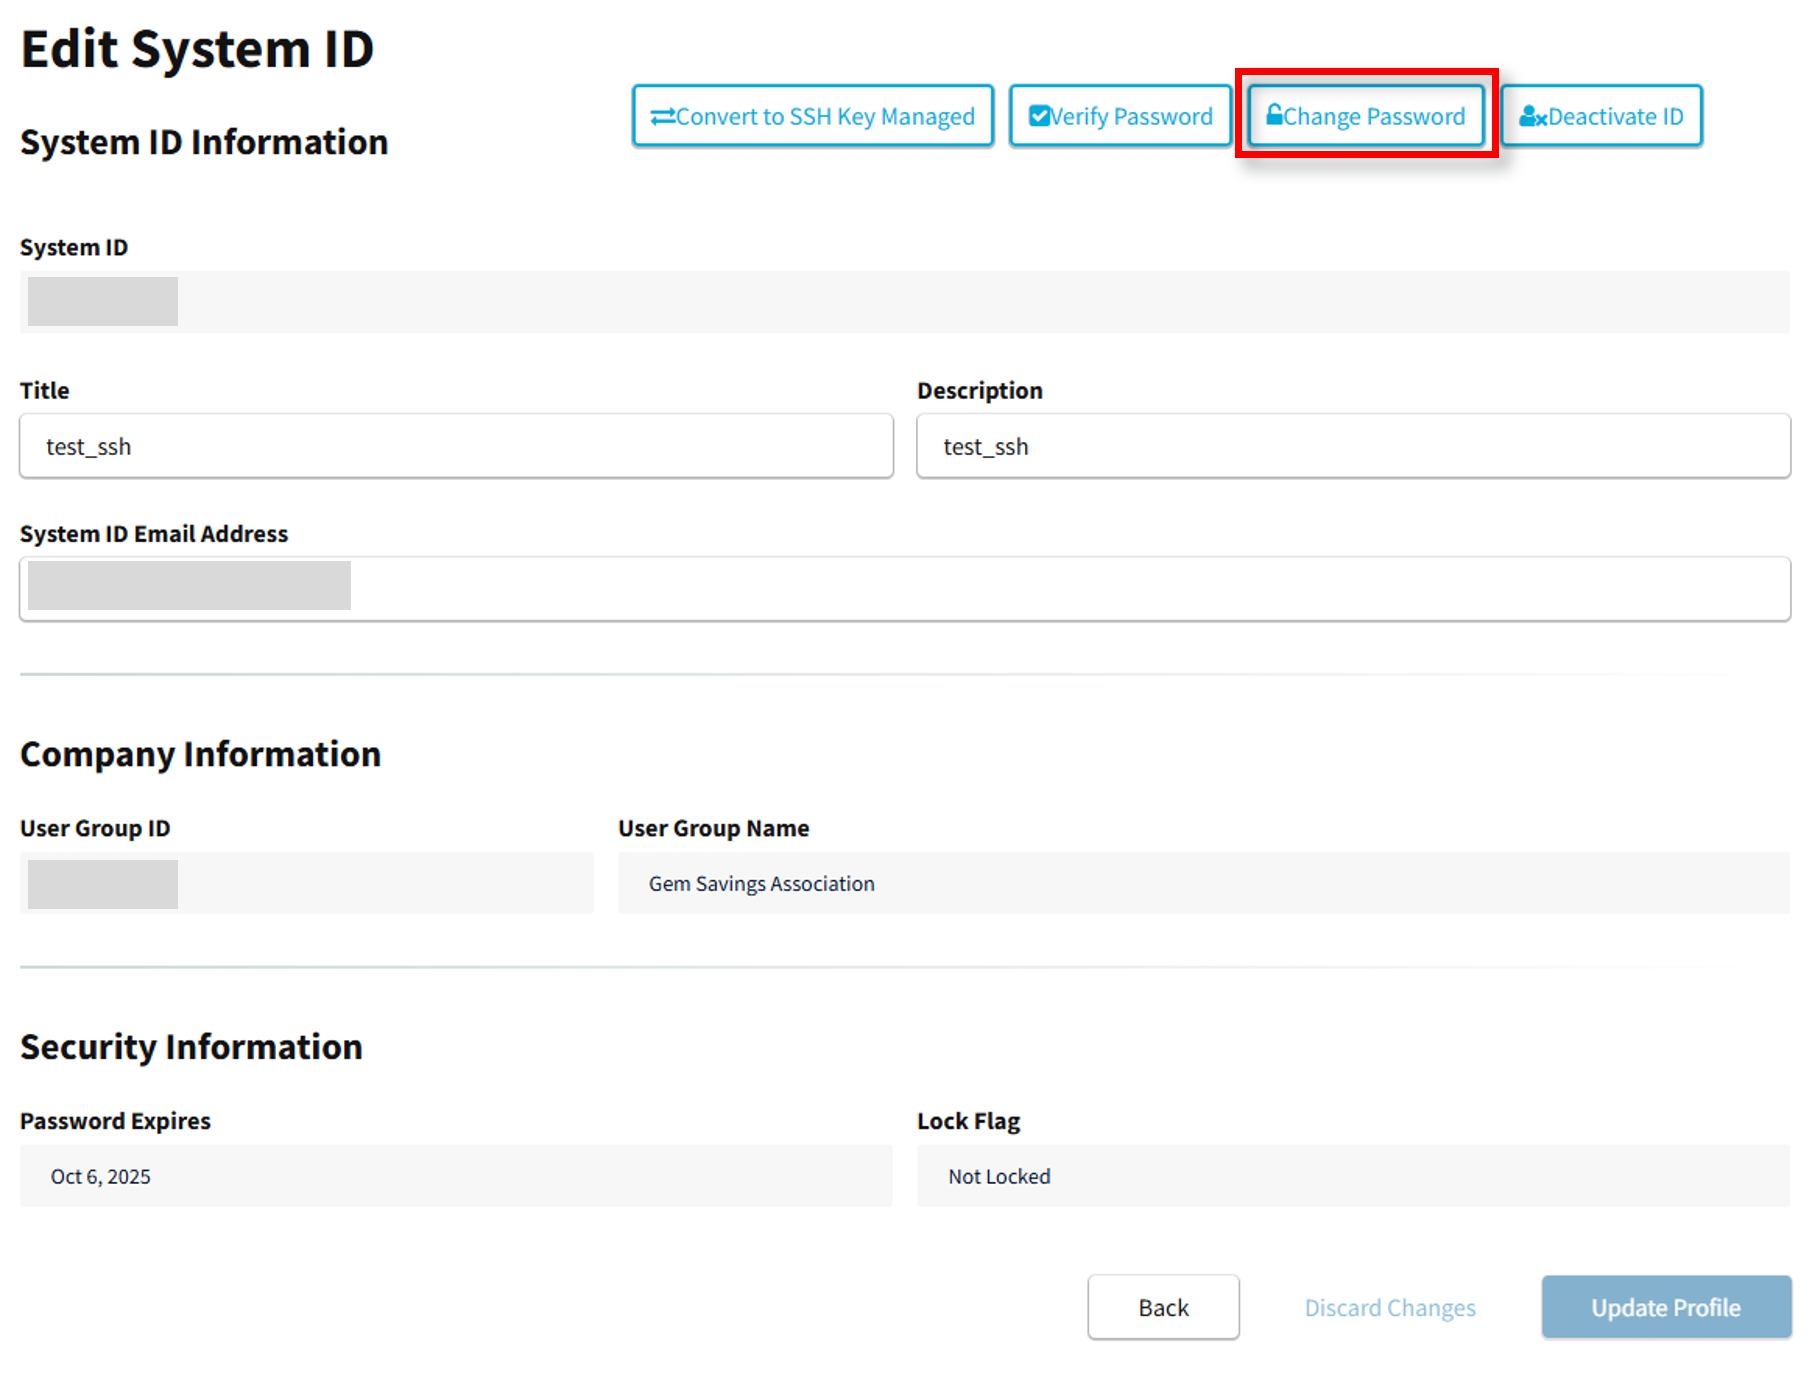This screenshot has width=1812, height=1383.
Task: Click the Lock Flag Not Locked value
Action: [x=999, y=1177]
